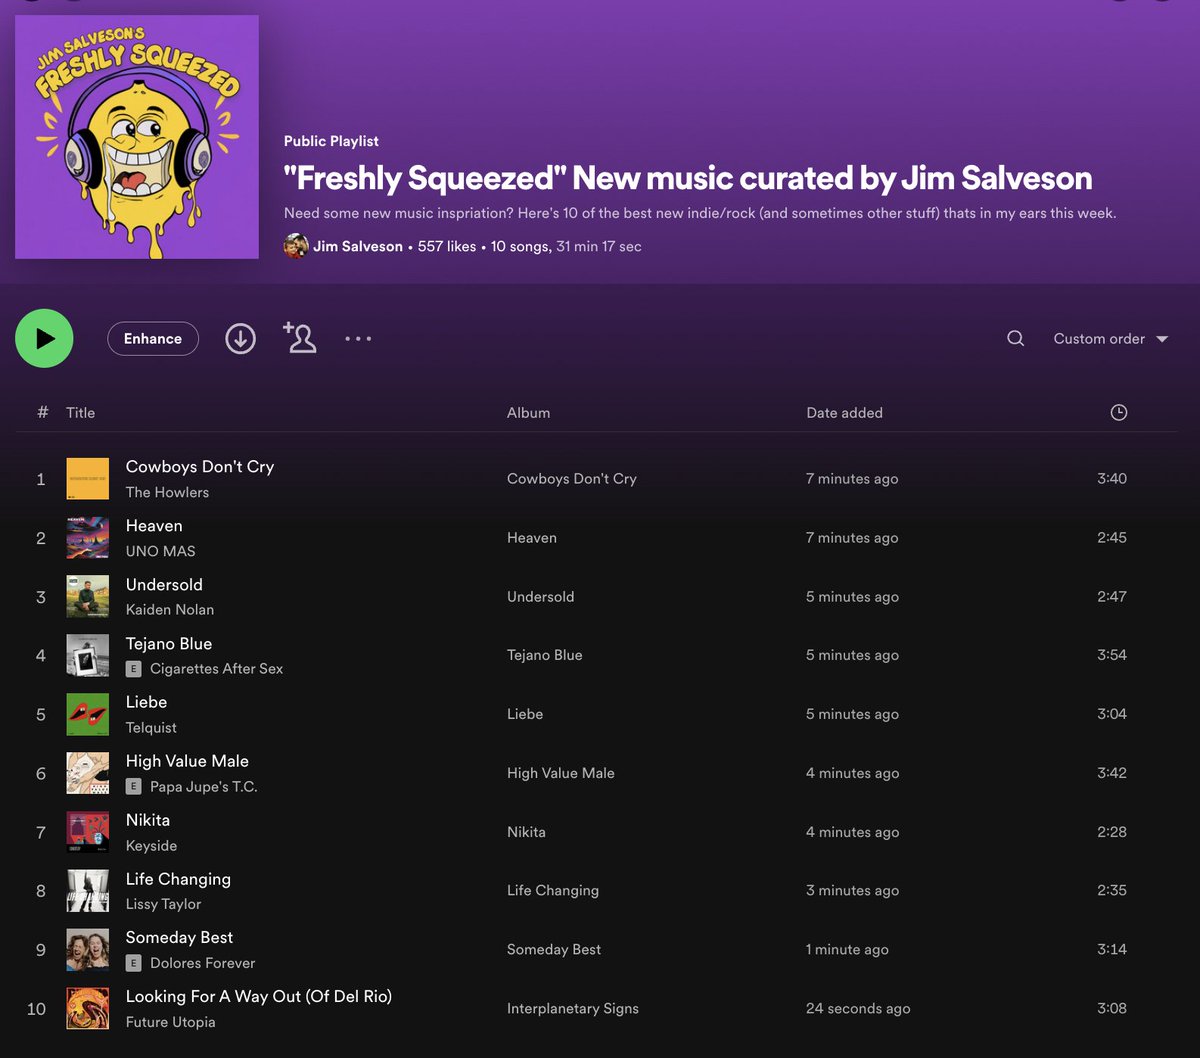Click the Future Utopia track cover thumbnail
1200x1058 pixels.
point(87,1008)
